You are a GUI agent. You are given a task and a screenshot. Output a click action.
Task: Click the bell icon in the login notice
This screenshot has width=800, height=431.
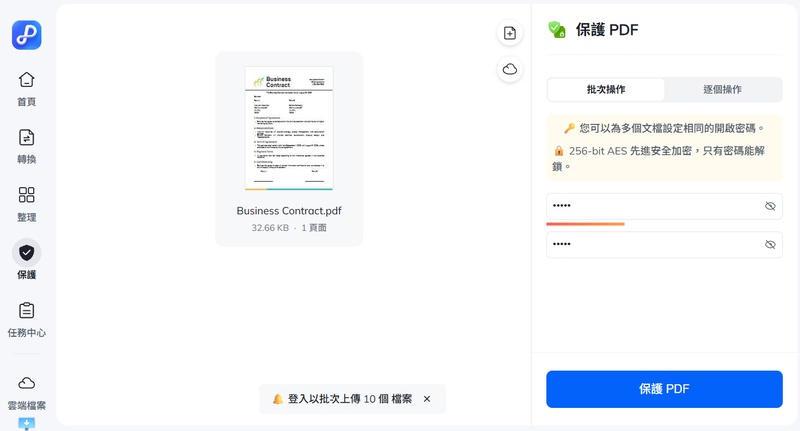coord(278,399)
